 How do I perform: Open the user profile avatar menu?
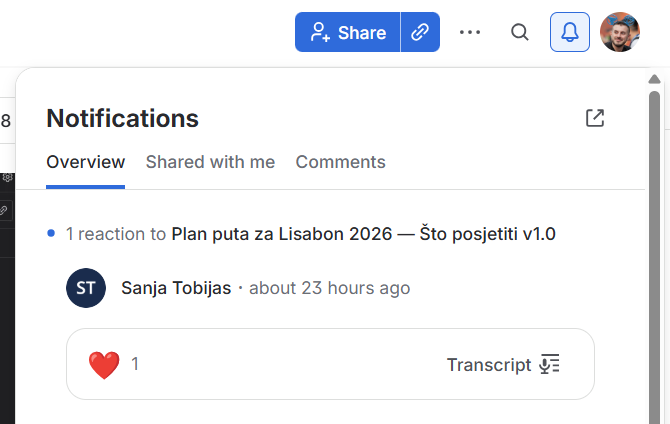point(620,32)
